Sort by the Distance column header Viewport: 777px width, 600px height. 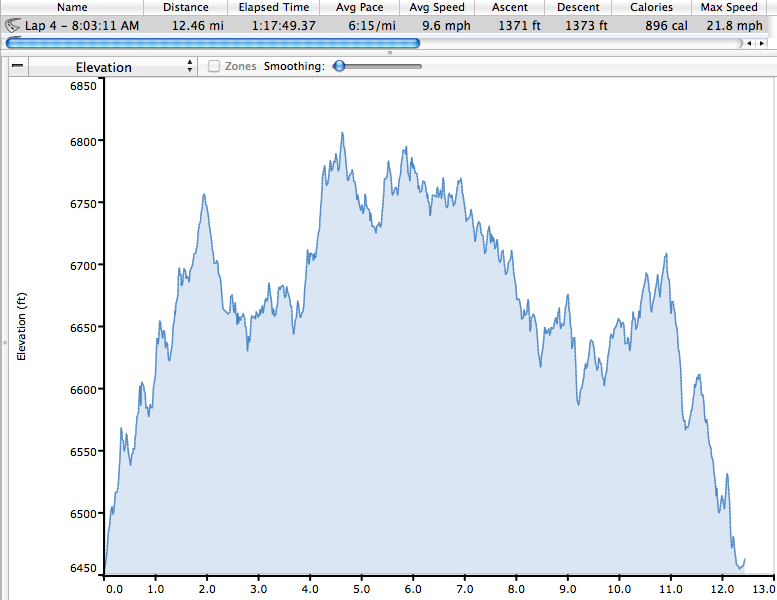tap(185, 7)
